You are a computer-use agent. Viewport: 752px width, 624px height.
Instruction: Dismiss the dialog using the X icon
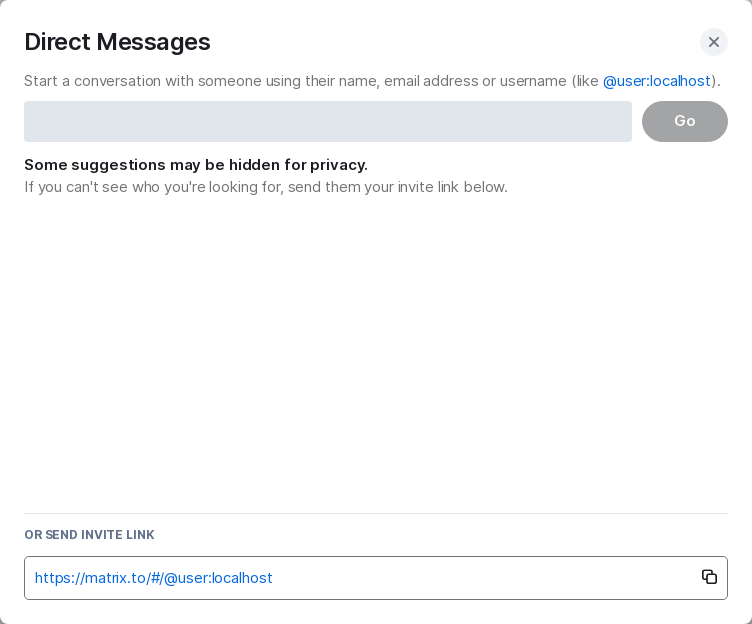click(714, 42)
